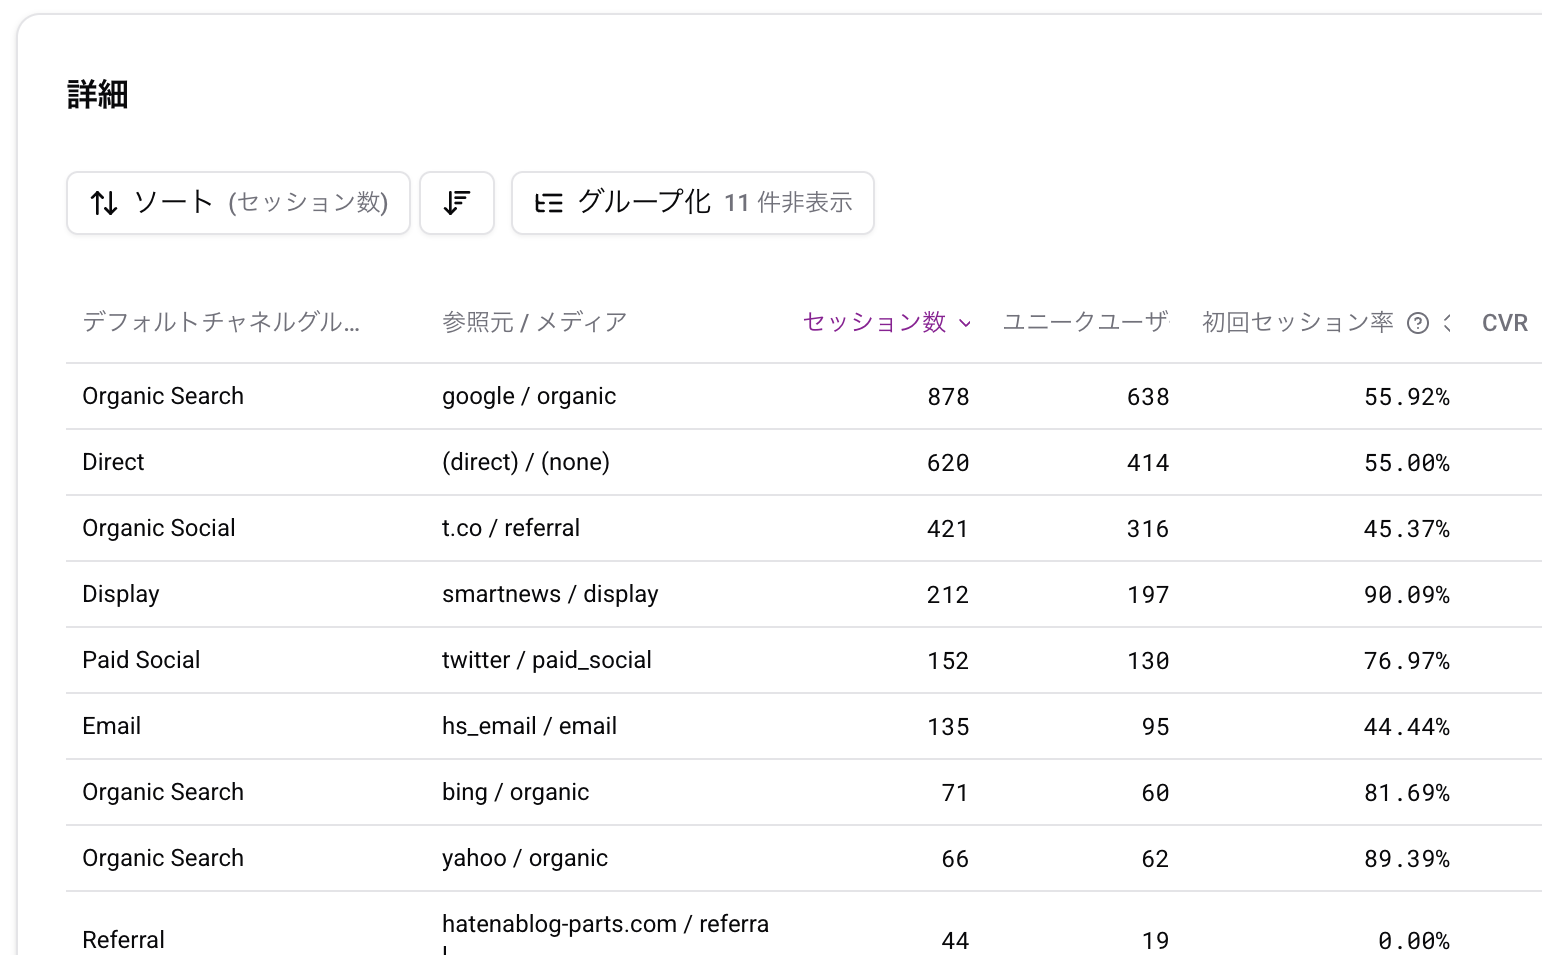Click the sort arrows icon in ソート button
Screen dimensions: 1542x955
(x=104, y=203)
